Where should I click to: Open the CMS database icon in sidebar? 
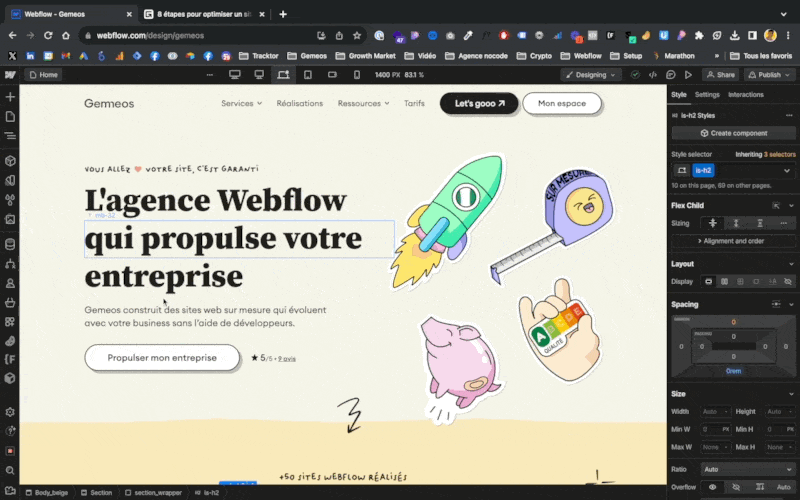click(x=10, y=244)
